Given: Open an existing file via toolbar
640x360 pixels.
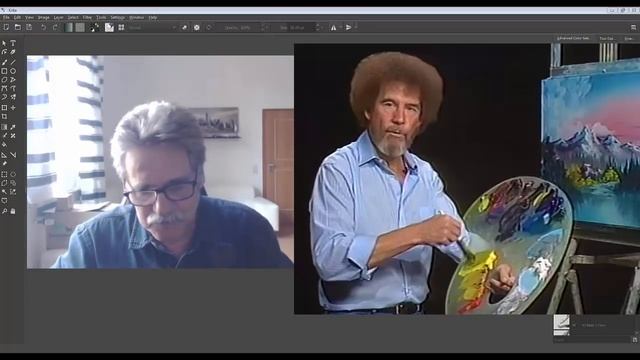Looking at the screenshot, I should point(18,27).
